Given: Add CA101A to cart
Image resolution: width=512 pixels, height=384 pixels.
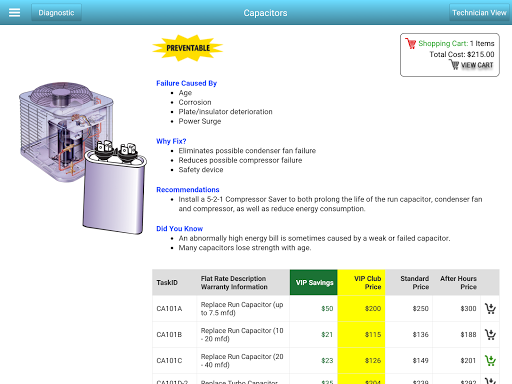Looking at the screenshot, I should pos(490,308).
